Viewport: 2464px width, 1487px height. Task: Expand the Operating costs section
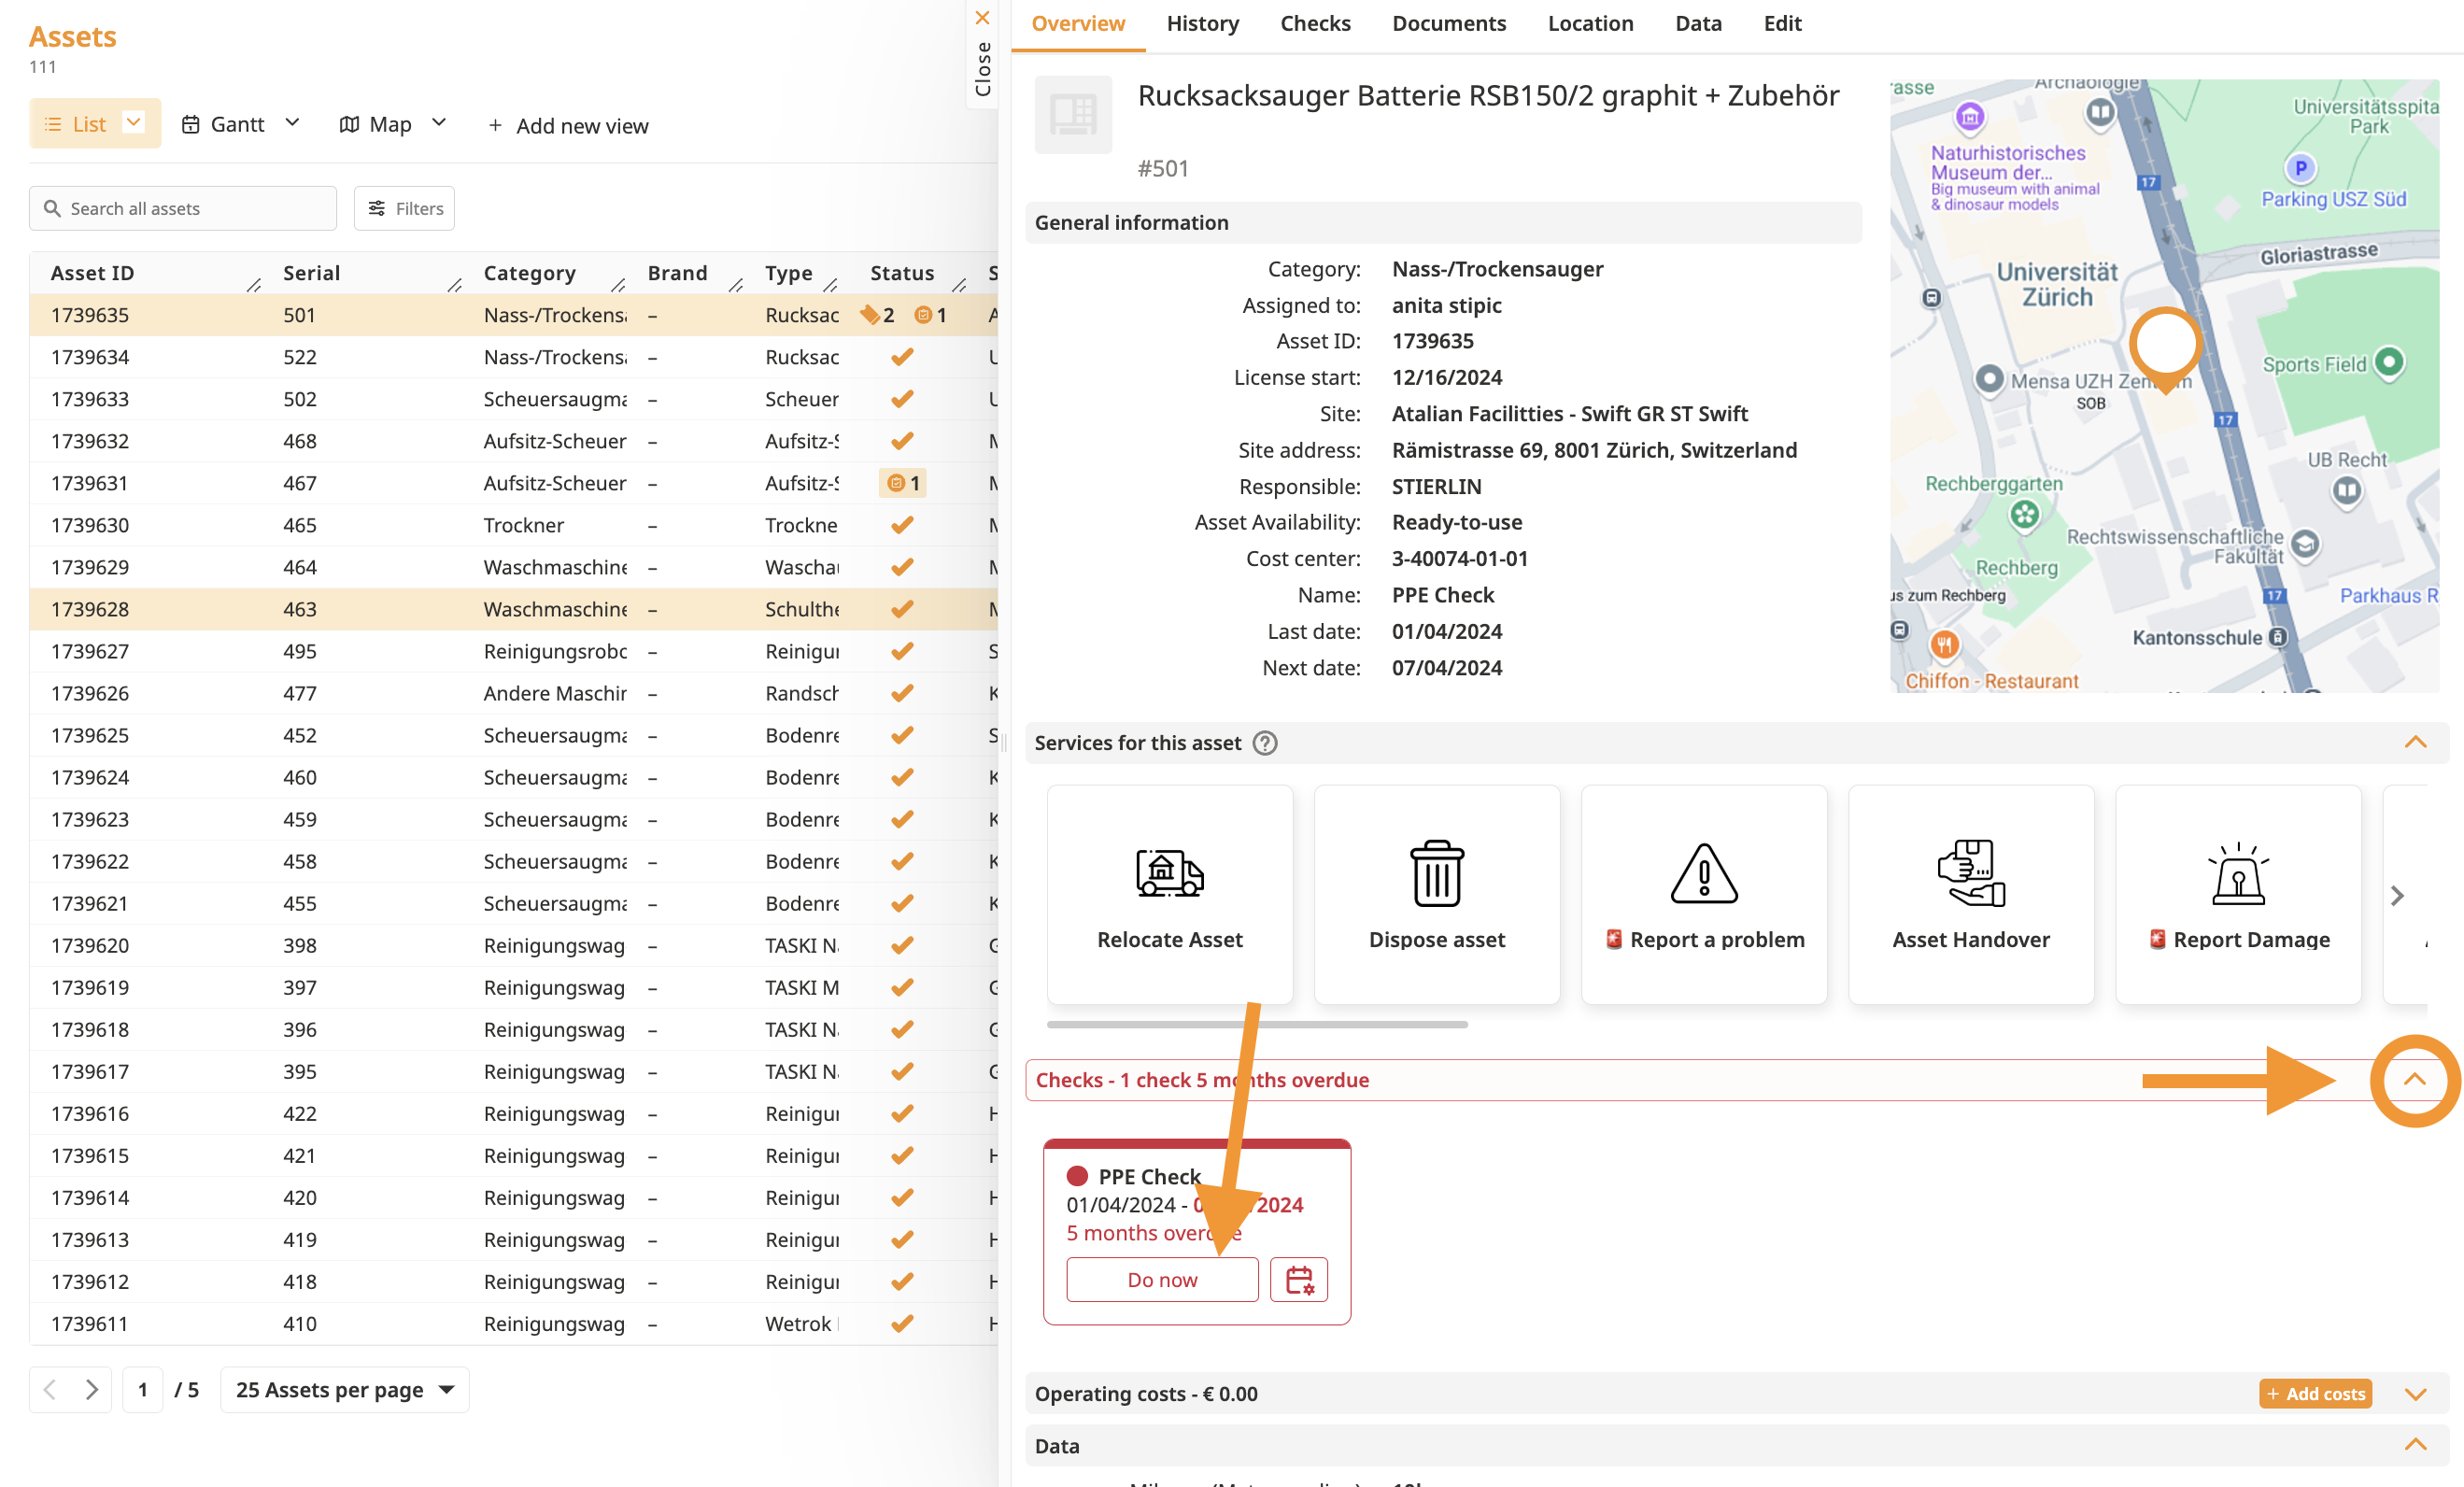pyautogui.click(x=2414, y=1394)
